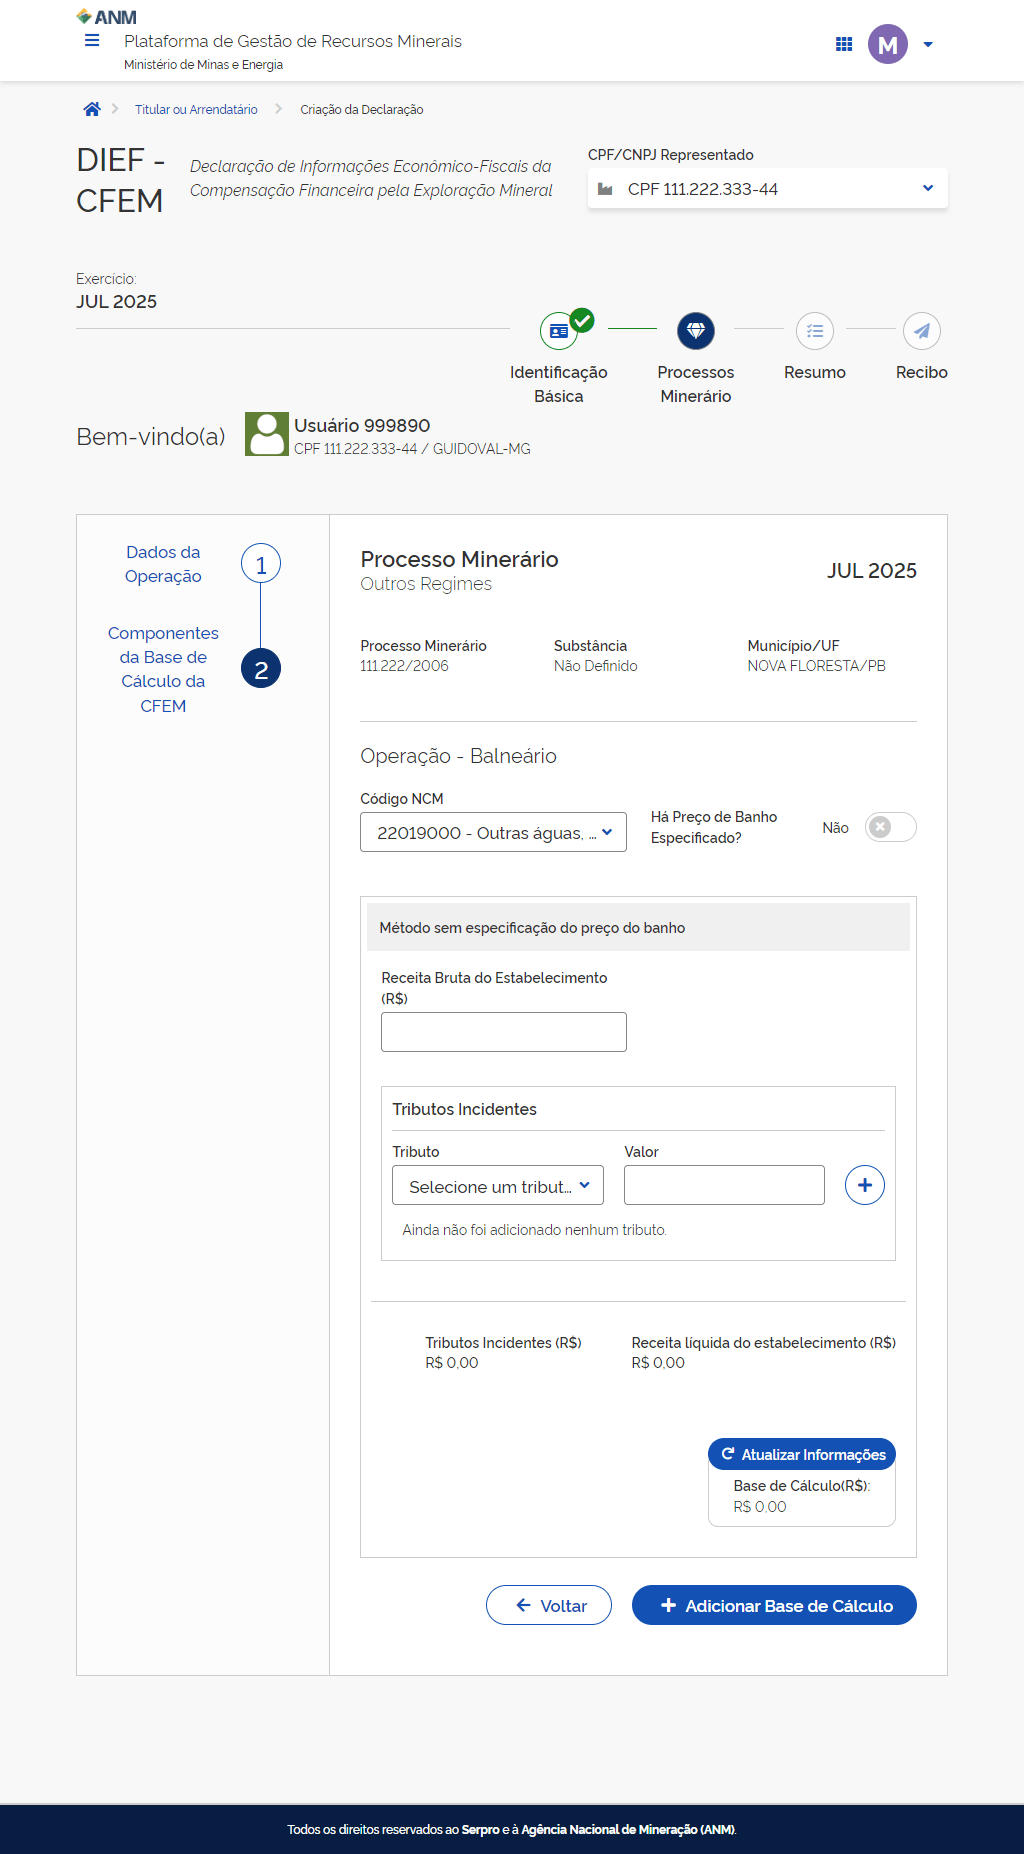
Task: Expand the user account menu arrow
Action: pyautogui.click(x=928, y=44)
